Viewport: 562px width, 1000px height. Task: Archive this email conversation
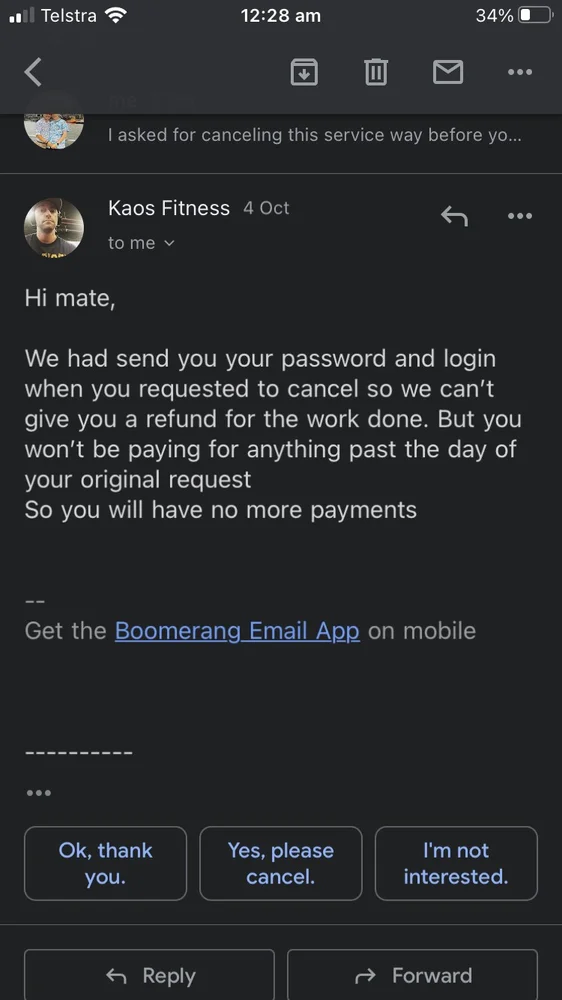[x=304, y=71]
